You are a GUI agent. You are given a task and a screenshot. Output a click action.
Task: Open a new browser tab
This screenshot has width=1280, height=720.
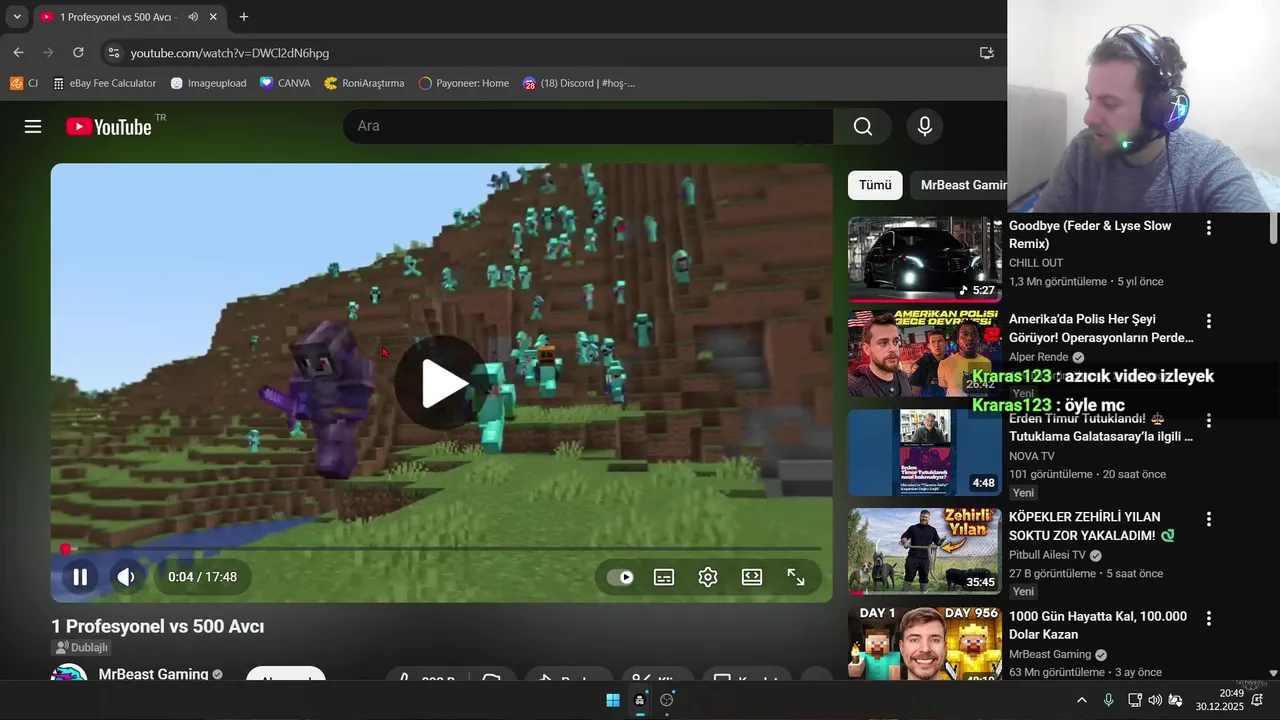point(243,17)
